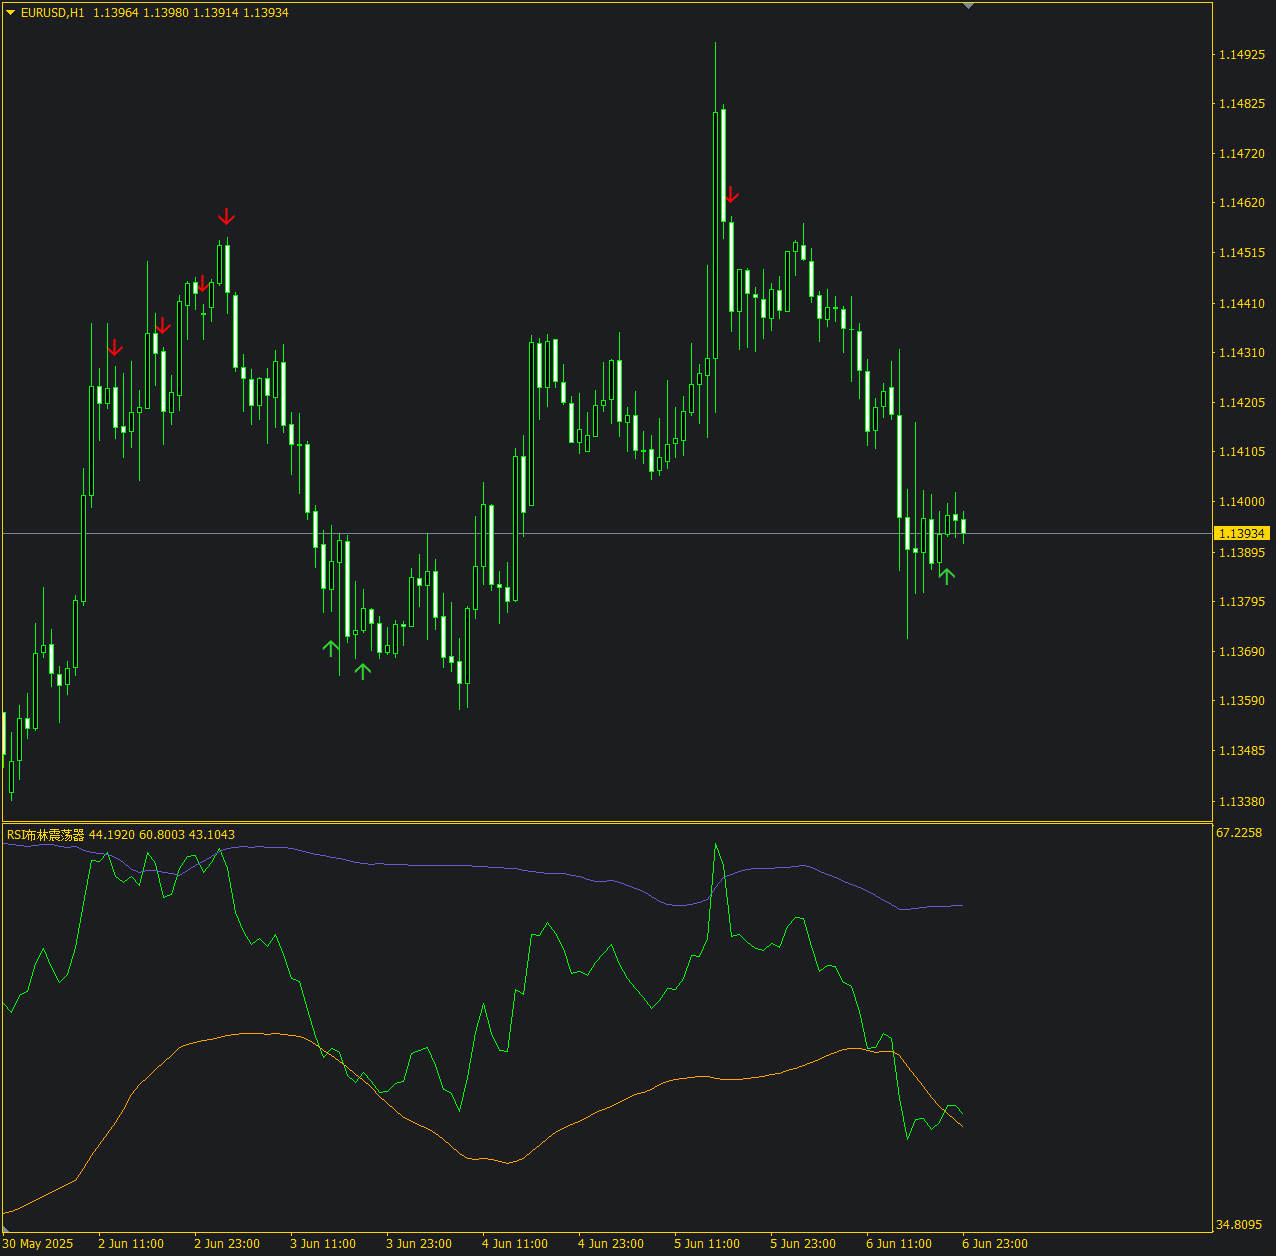
Task: Select the green buy arrow under latest candles
Action: coord(947,576)
